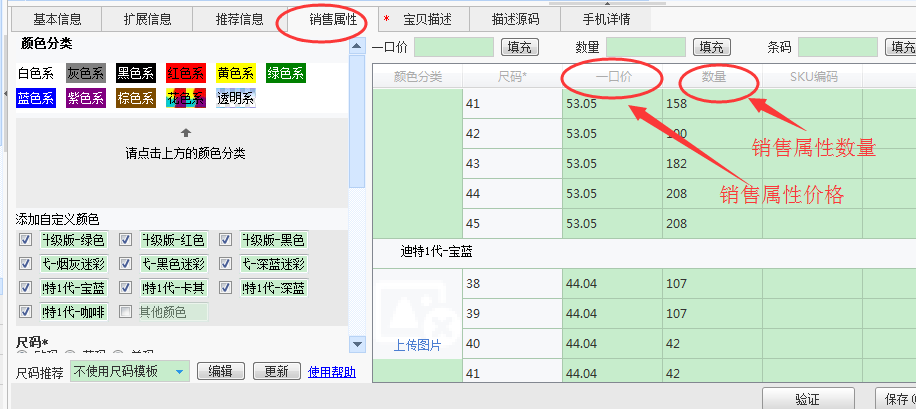
Task: Click the 验证 button
Action: (807, 399)
